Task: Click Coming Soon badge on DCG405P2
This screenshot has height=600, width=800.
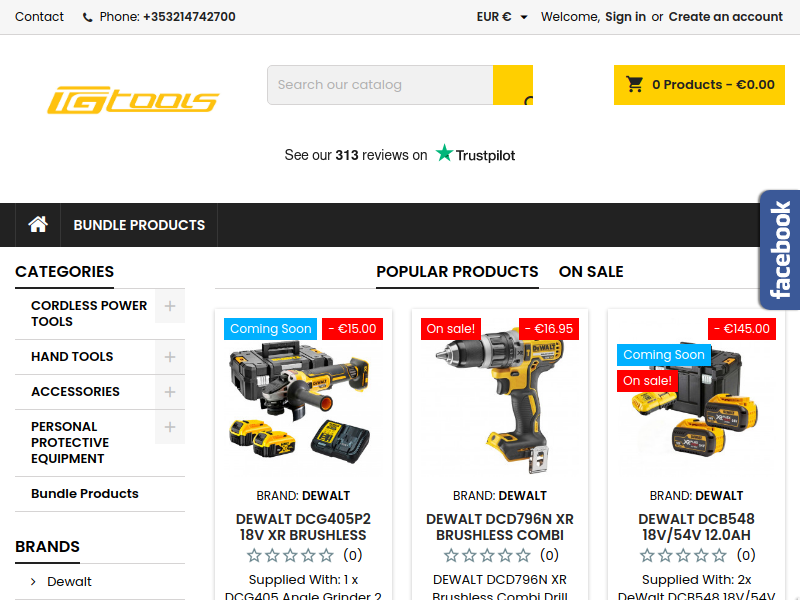Action: (x=270, y=329)
